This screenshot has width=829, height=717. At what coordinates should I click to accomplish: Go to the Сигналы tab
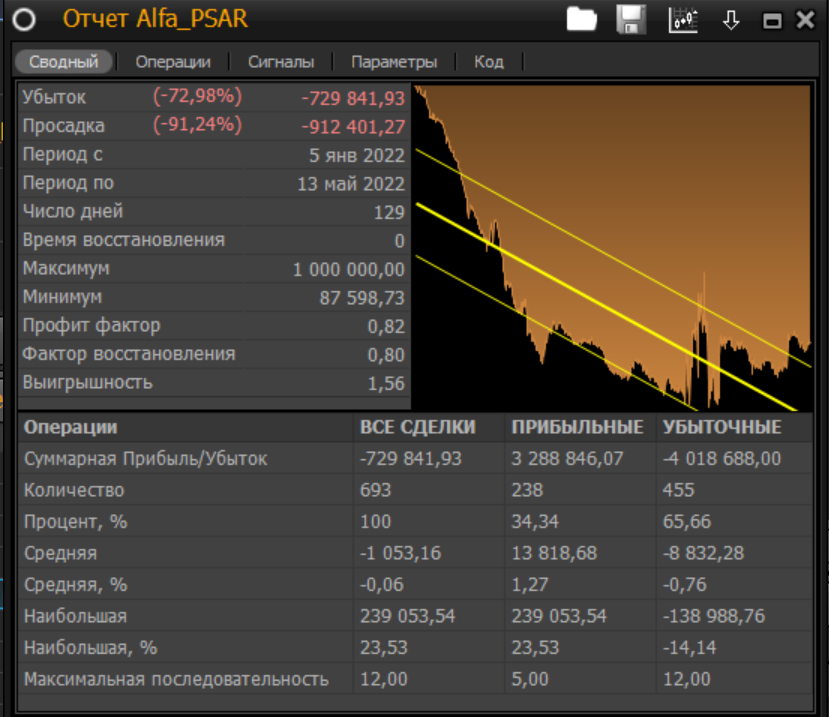pos(281,61)
